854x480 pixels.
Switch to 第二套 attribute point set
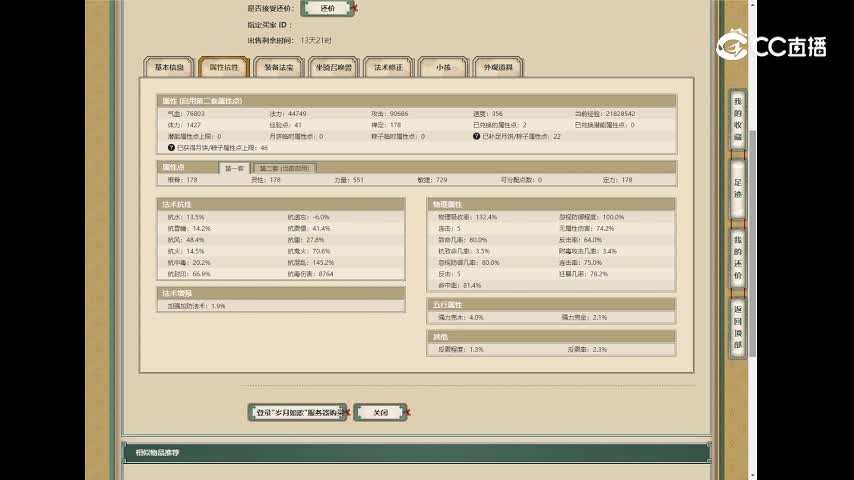(284, 168)
